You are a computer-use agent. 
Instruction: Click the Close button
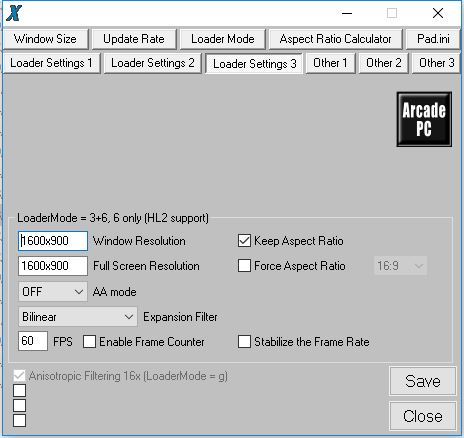pos(423,416)
